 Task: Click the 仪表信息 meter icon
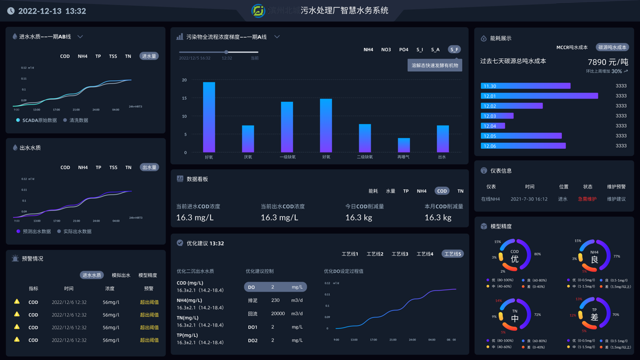(x=484, y=171)
